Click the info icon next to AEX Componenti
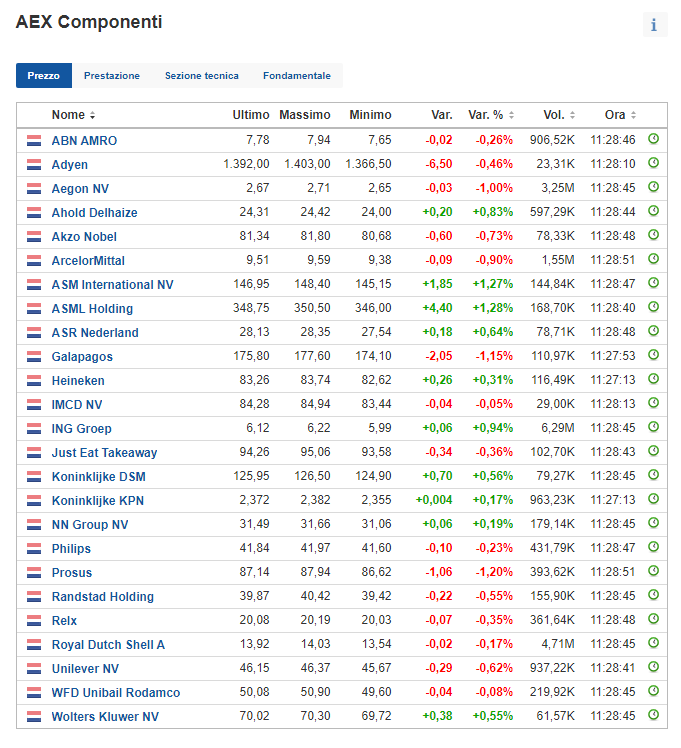Viewport: 681px width, 748px height. tap(654, 25)
